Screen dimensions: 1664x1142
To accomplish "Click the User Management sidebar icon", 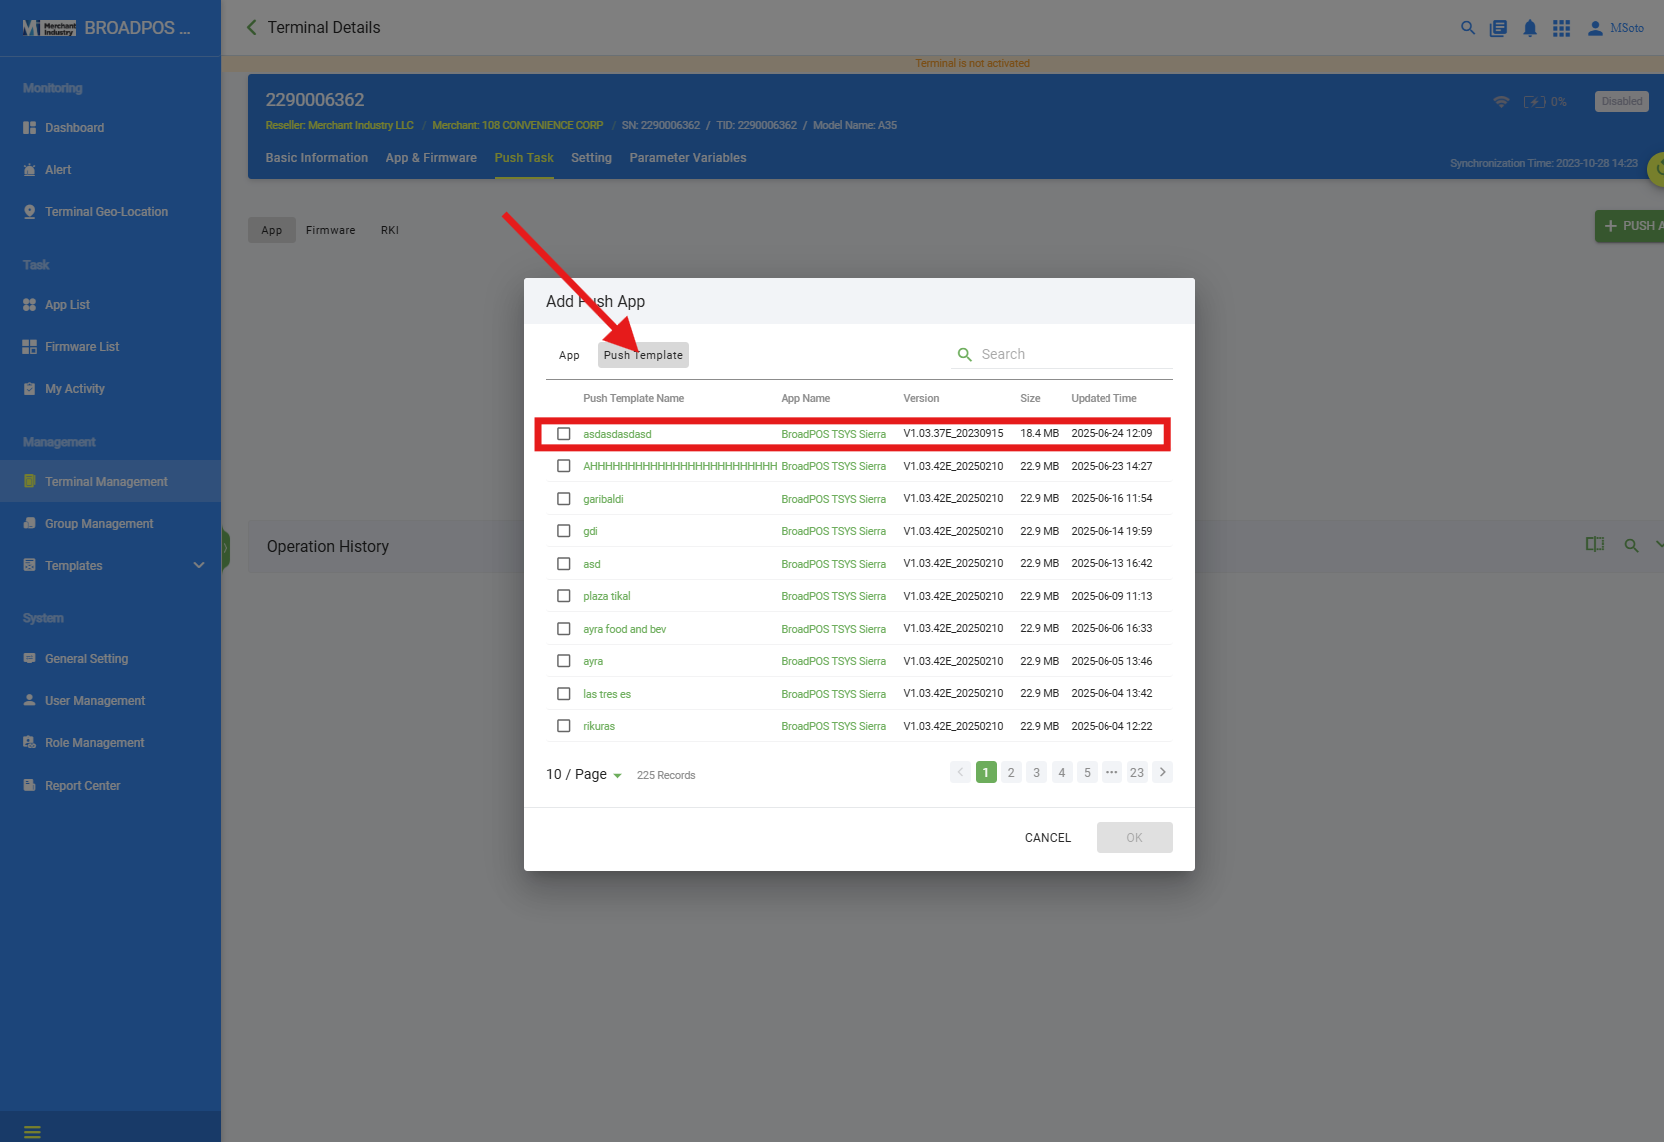I will (30, 701).
